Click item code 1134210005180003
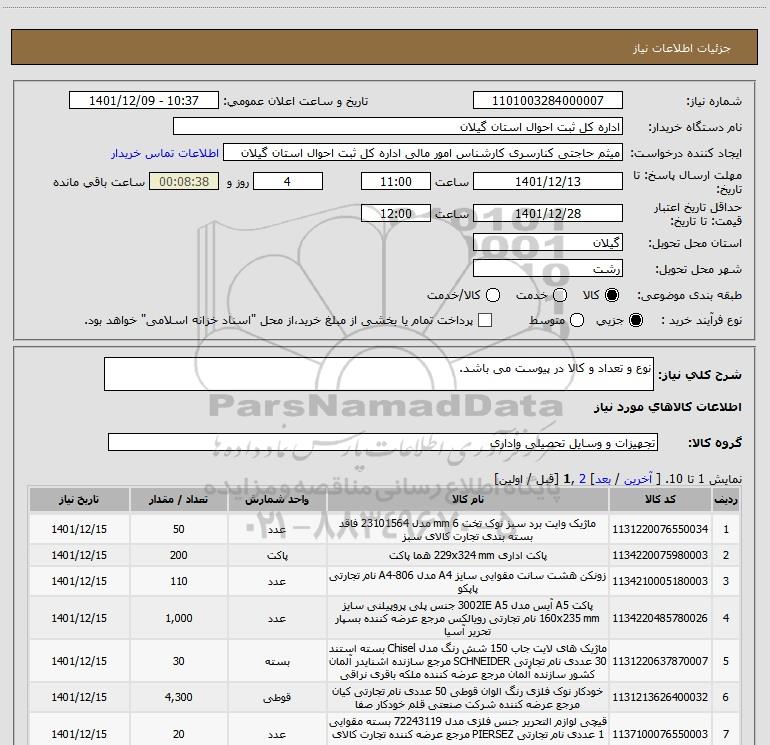Image resolution: width=770 pixels, height=745 pixels. click(660, 581)
